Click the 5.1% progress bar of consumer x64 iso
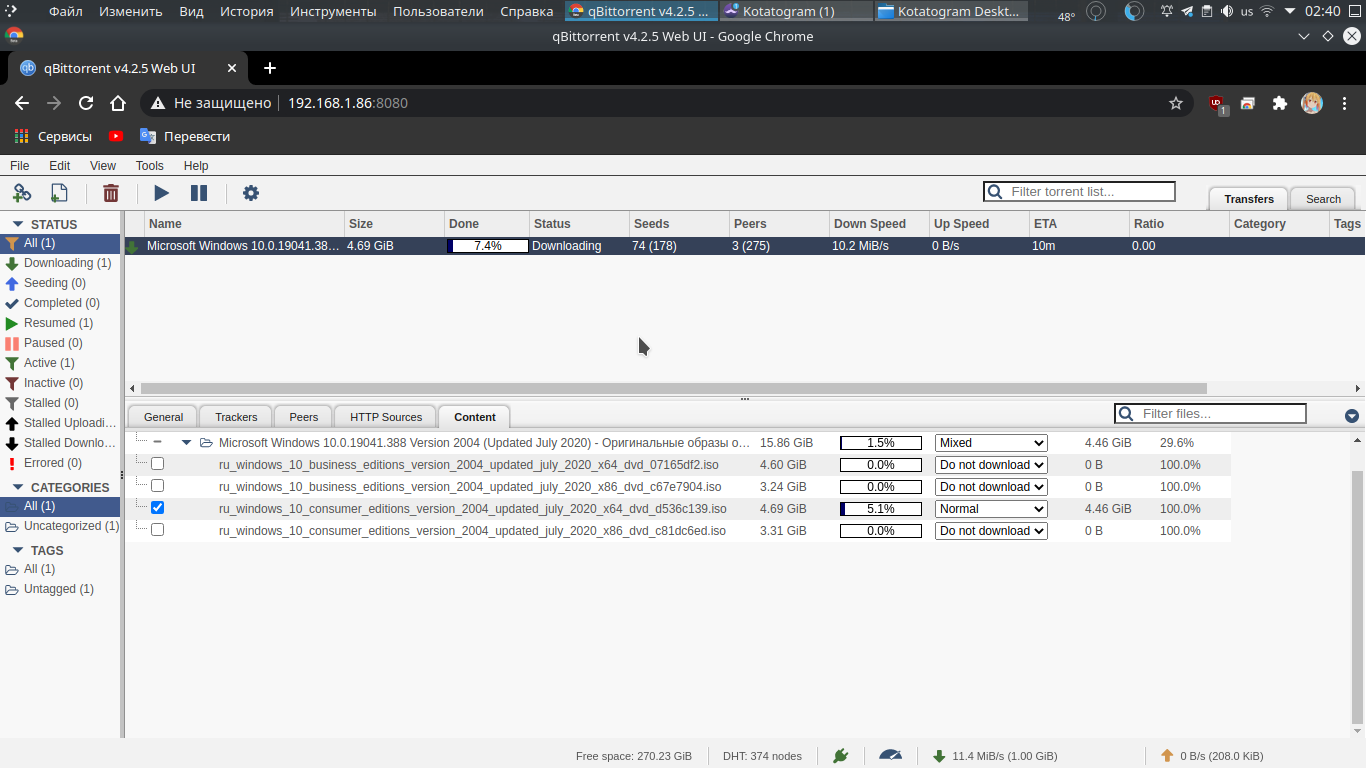Image resolution: width=1366 pixels, height=768 pixels. [x=881, y=509]
